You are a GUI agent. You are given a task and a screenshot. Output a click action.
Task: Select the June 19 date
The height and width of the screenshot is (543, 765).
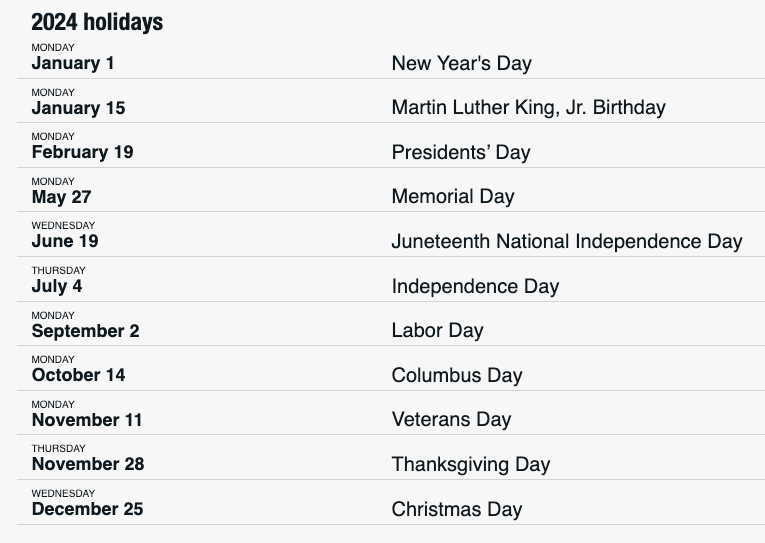tap(65, 241)
